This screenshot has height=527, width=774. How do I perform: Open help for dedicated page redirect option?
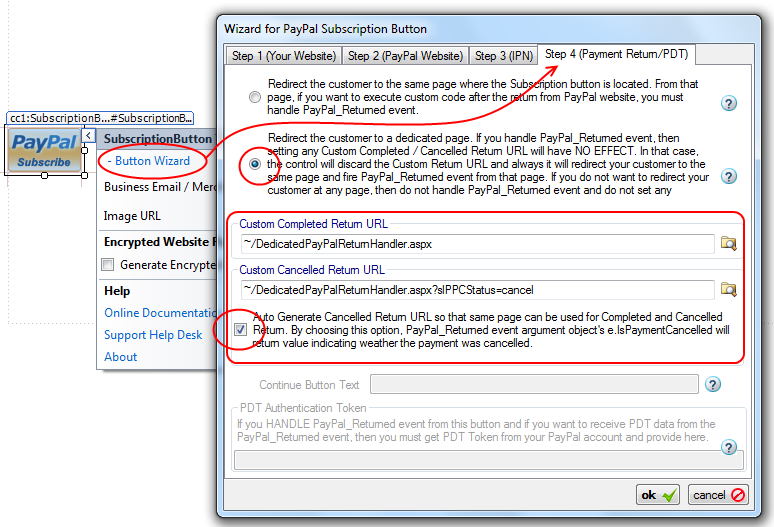click(729, 176)
